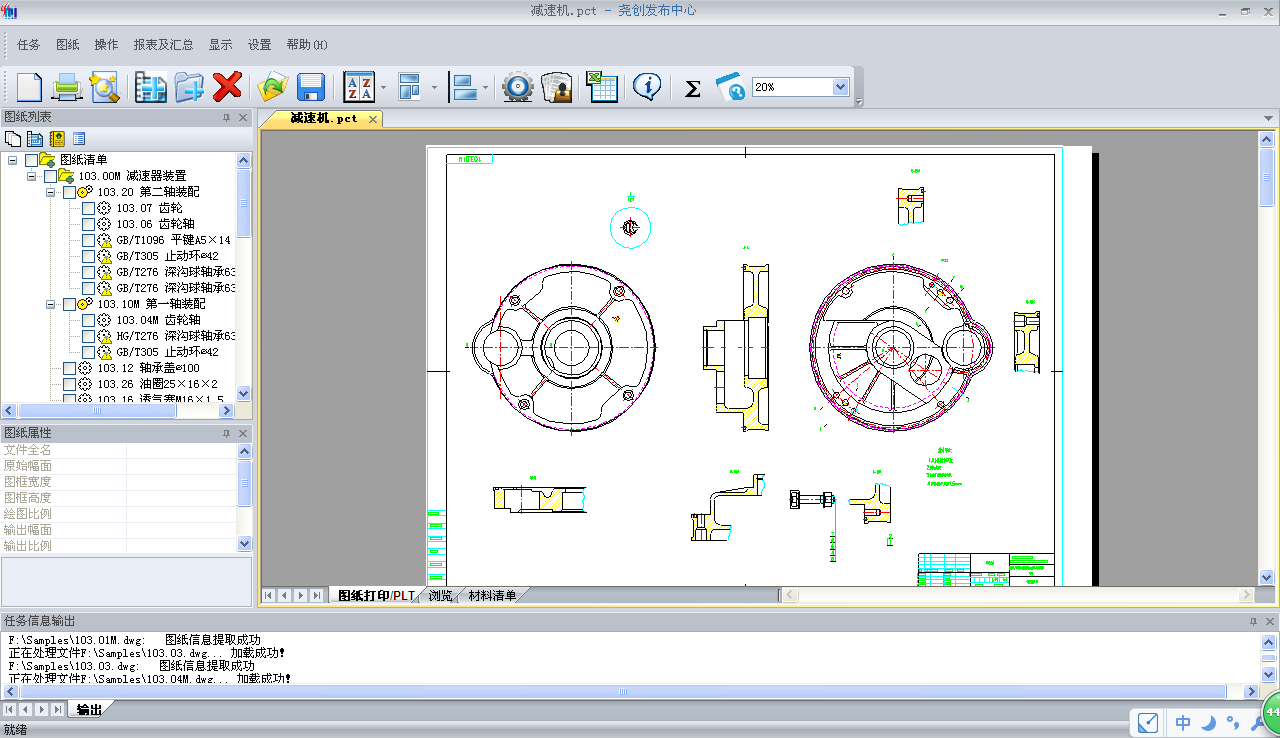Image resolution: width=1280 pixels, height=738 pixels.
Task: Click the Chinese input 中 indicator
Action: [1183, 722]
